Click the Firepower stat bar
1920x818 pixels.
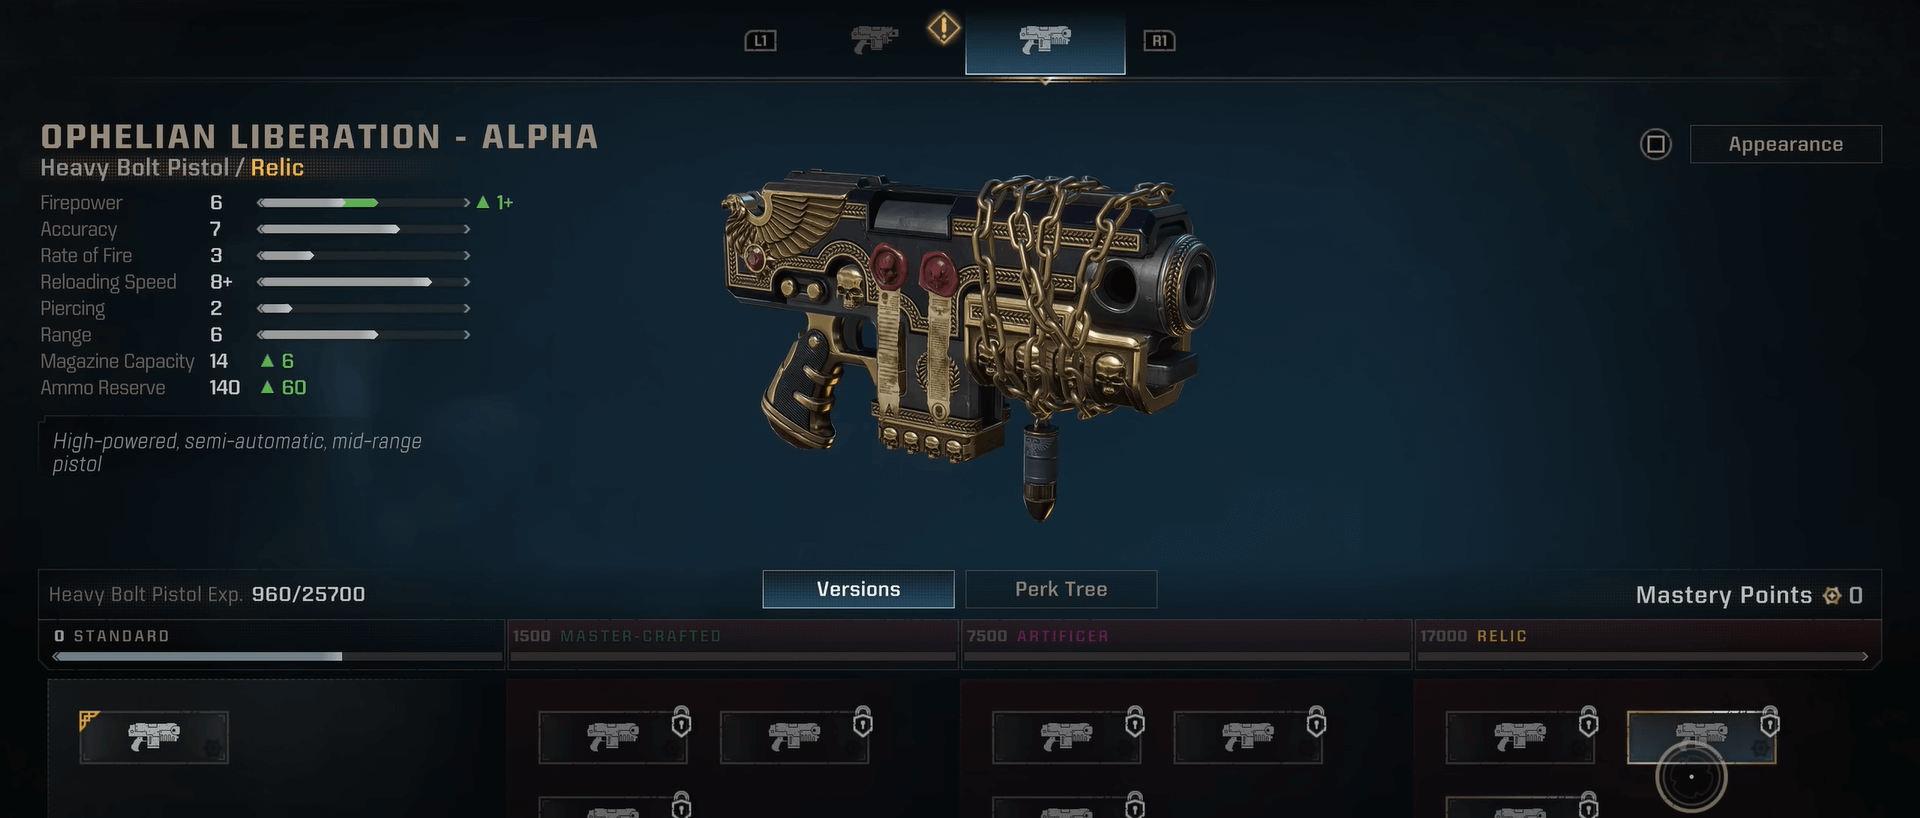(x=363, y=203)
